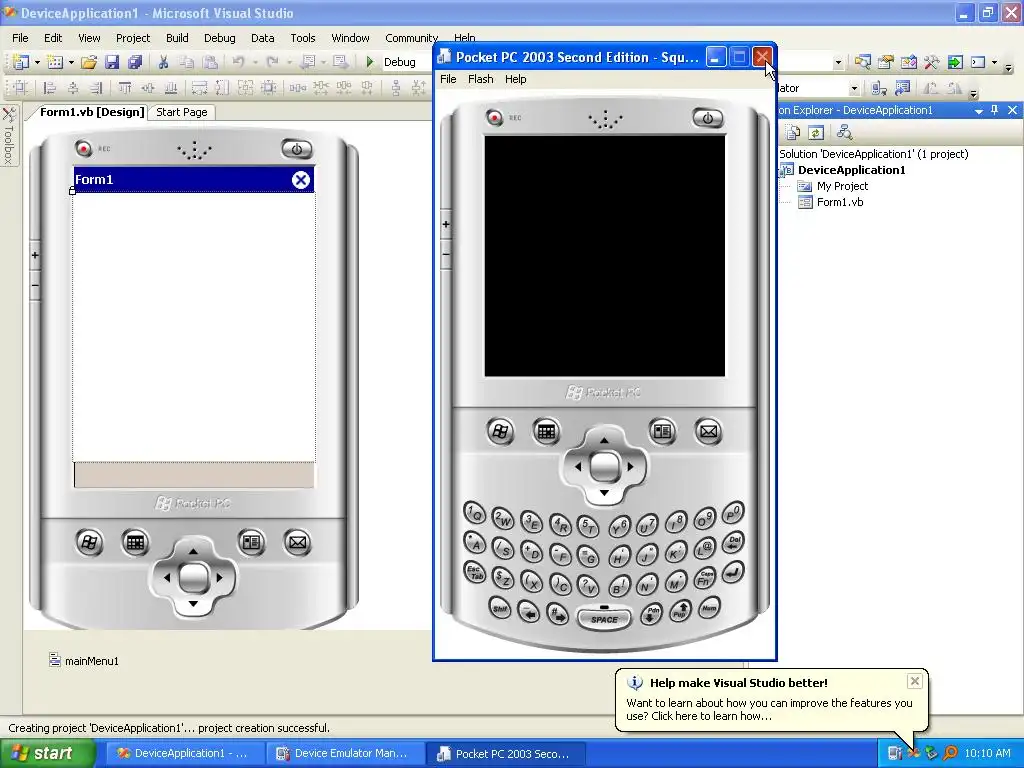Click the View Class Diagram icon
This screenshot has height=768, width=1024.
tap(844, 133)
